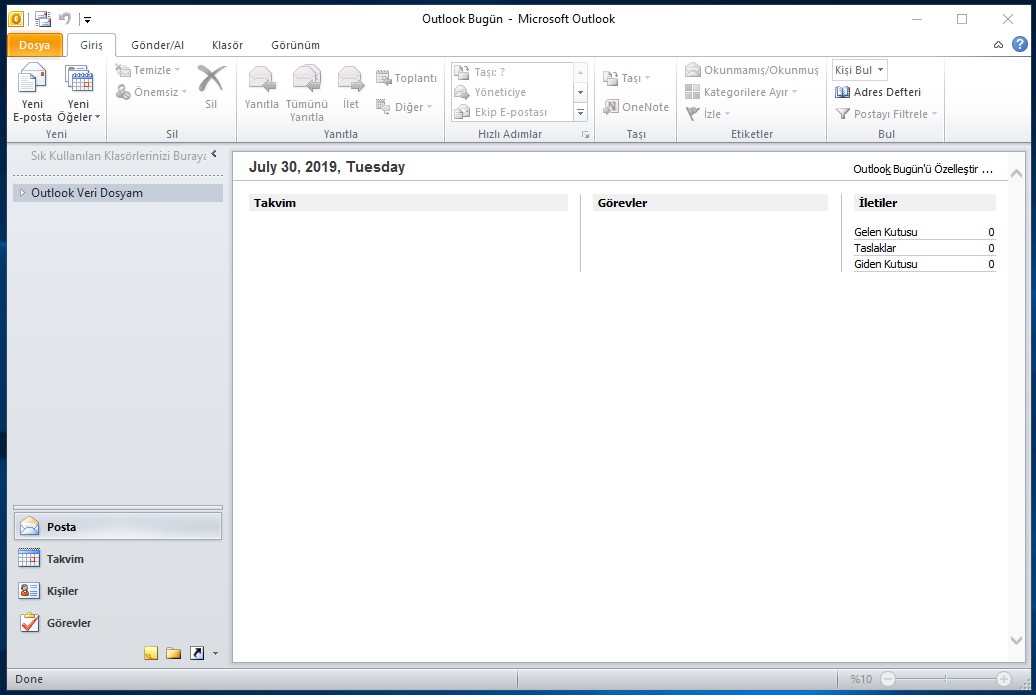The width and height of the screenshot is (1036, 695).
Task: Click the Undo quick access icon
Action: [x=64, y=18]
